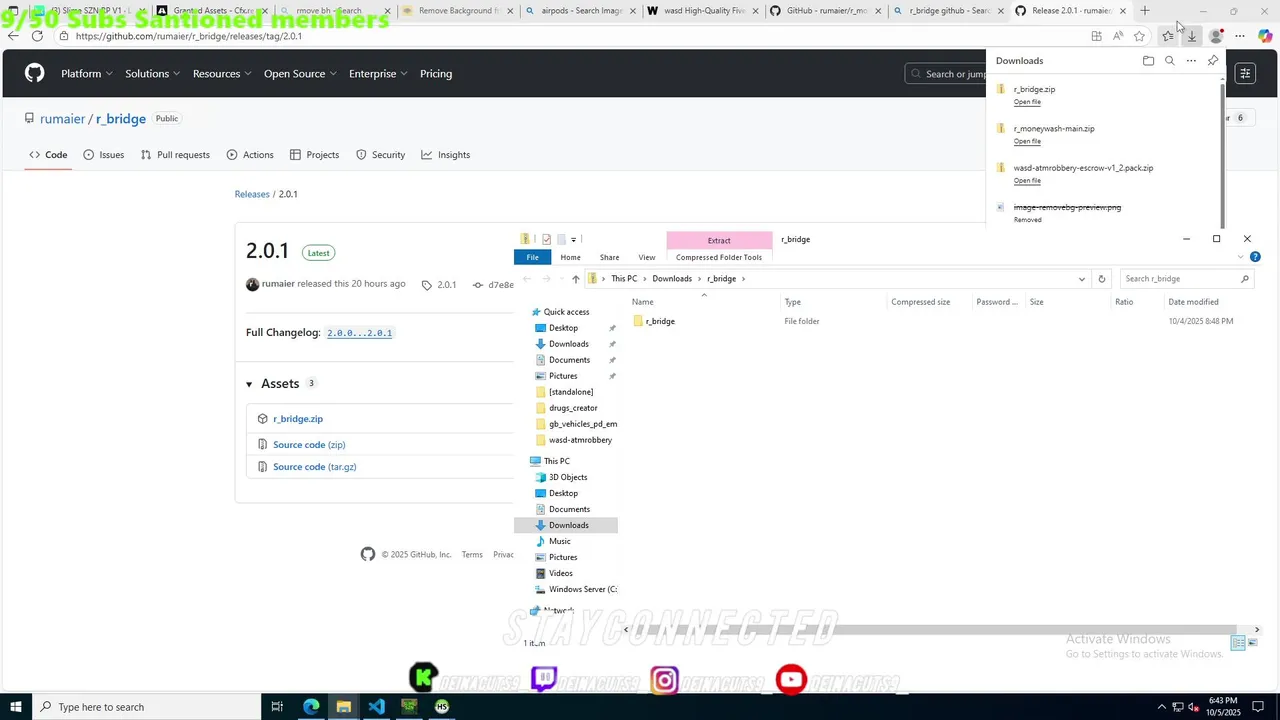
Task: Open Visual Studio Code from taskbar
Action: coord(376,707)
